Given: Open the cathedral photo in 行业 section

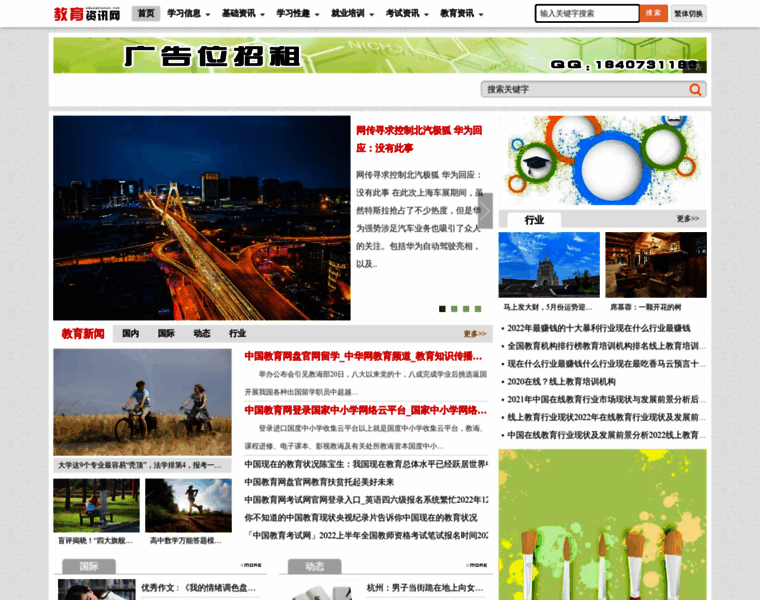Looking at the screenshot, I should pyautogui.click(x=549, y=265).
